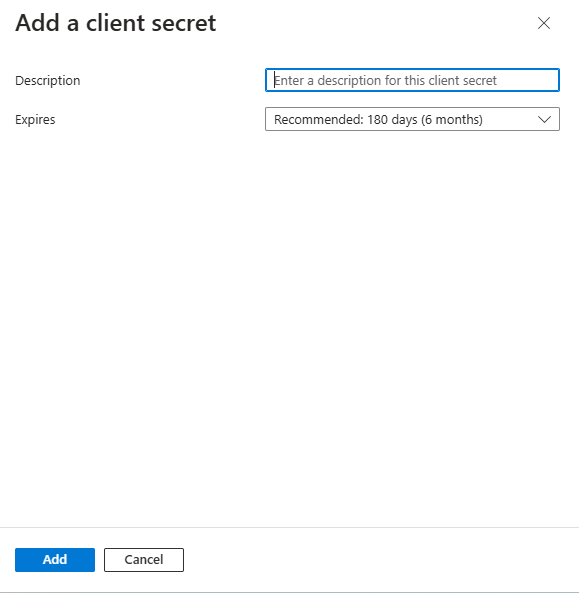
Task: Click the Description field label
Action: click(48, 81)
